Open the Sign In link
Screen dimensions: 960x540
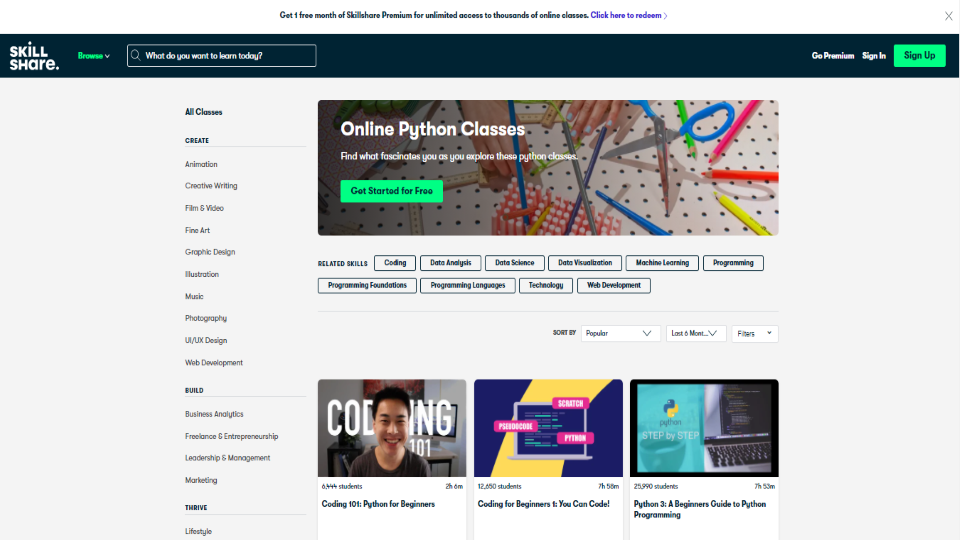coord(874,56)
